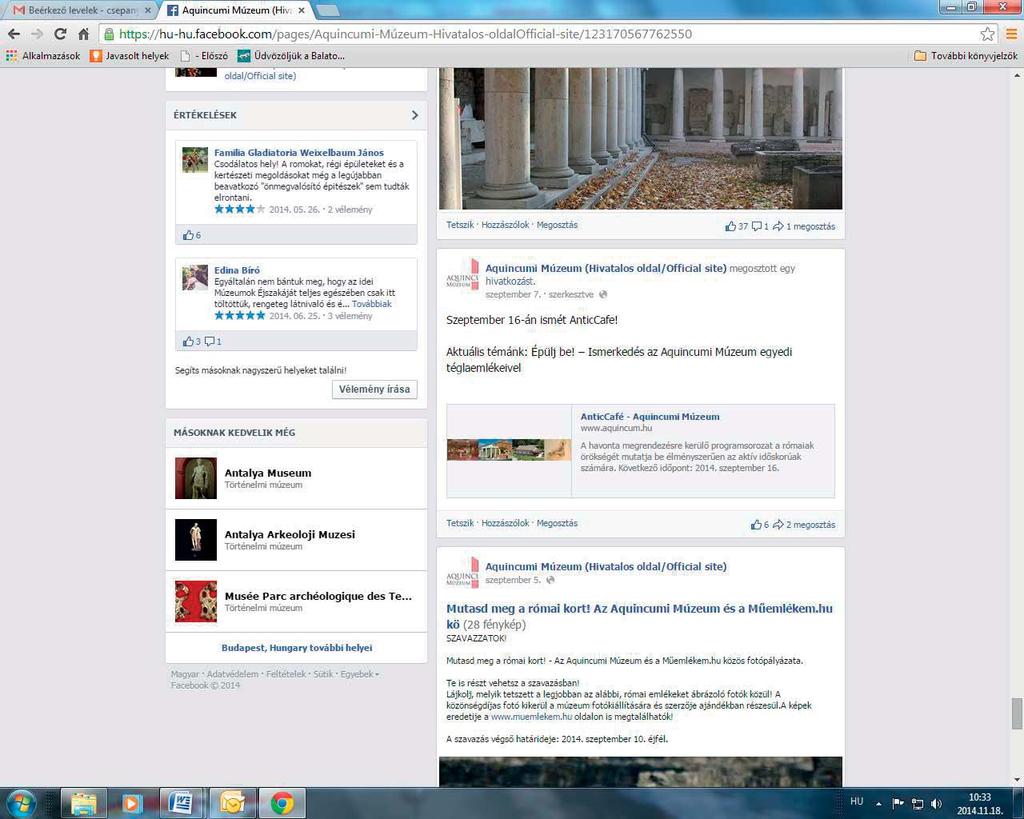
Task: Open Word from the taskbar
Action: click(179, 803)
